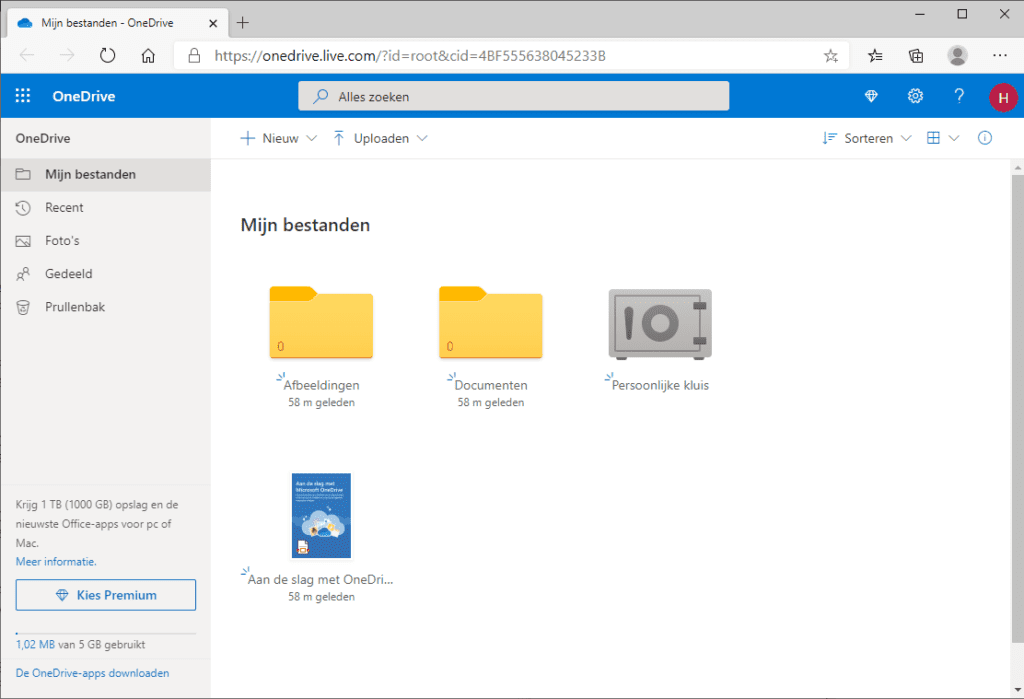The width and height of the screenshot is (1024, 699).
Task: Click the OneDrive header title
Action: click(x=84, y=96)
